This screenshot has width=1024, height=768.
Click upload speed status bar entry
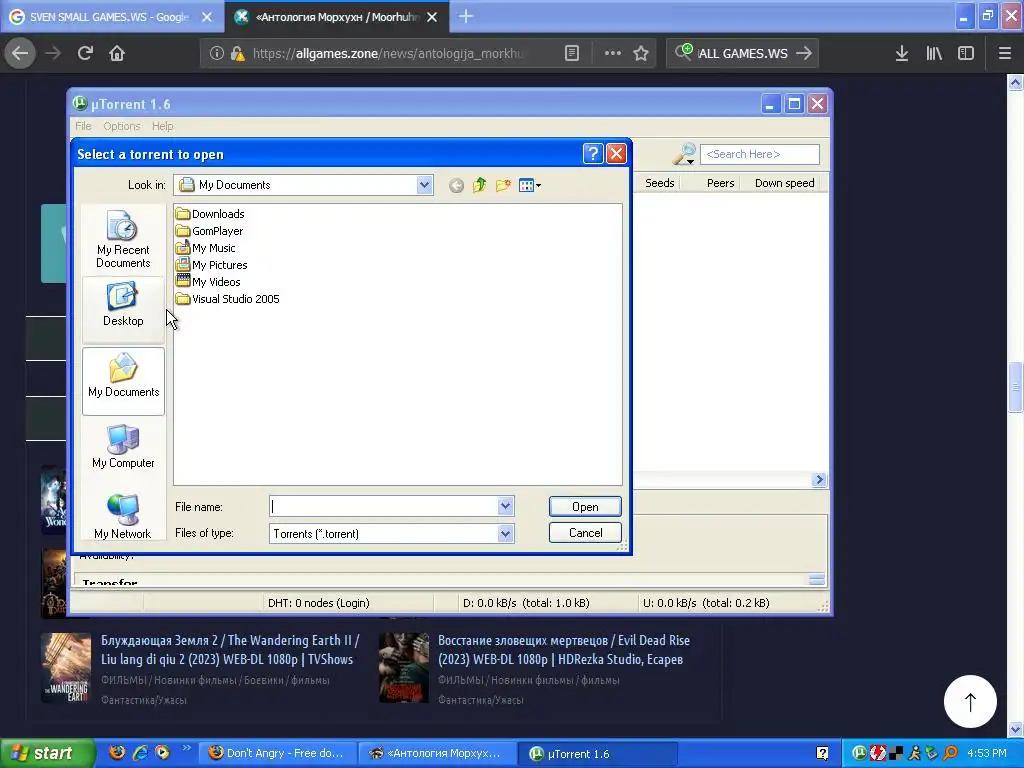706,603
